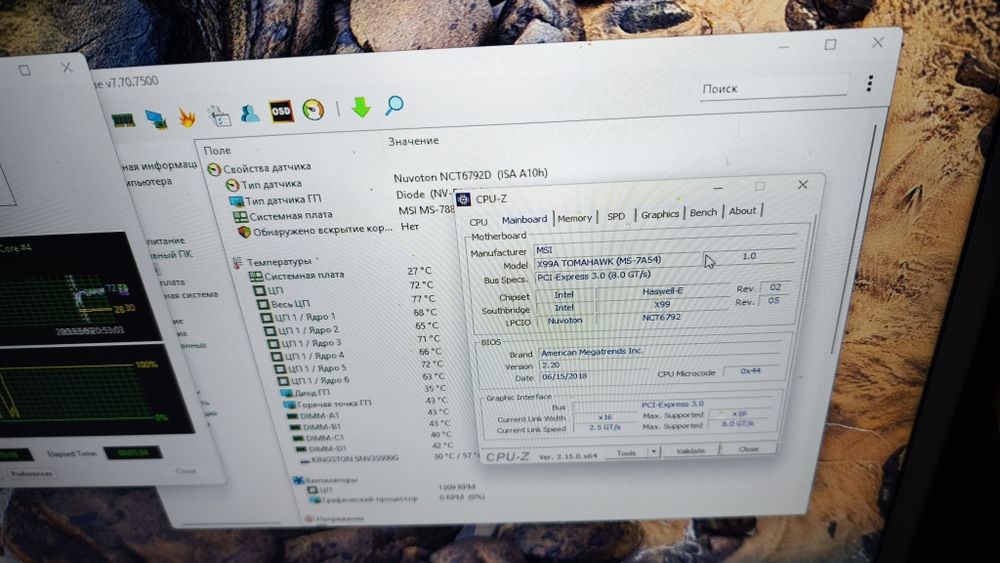Click the 'Диод ГП' GPU icon
The image size is (1000, 563).
pos(286,393)
